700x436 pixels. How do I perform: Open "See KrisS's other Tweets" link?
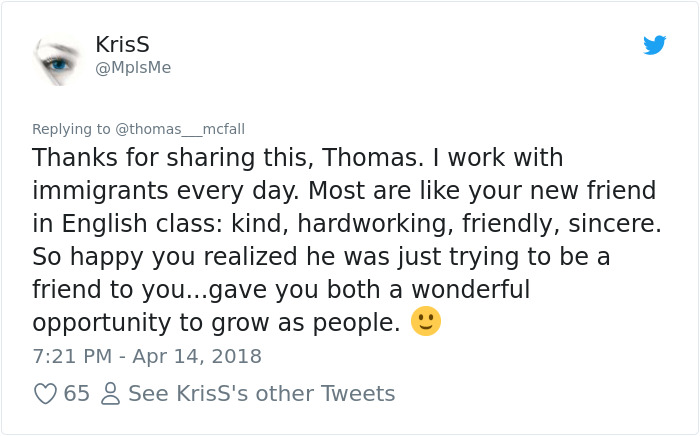point(262,394)
